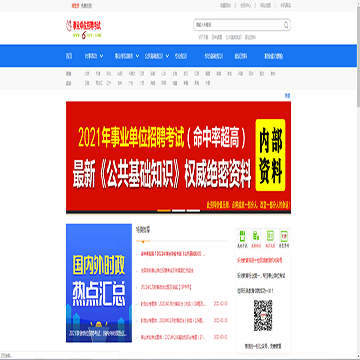This screenshot has width=360, height=360.
Task: Select the middle white carousel indicator under the banner
Action: [178, 211]
